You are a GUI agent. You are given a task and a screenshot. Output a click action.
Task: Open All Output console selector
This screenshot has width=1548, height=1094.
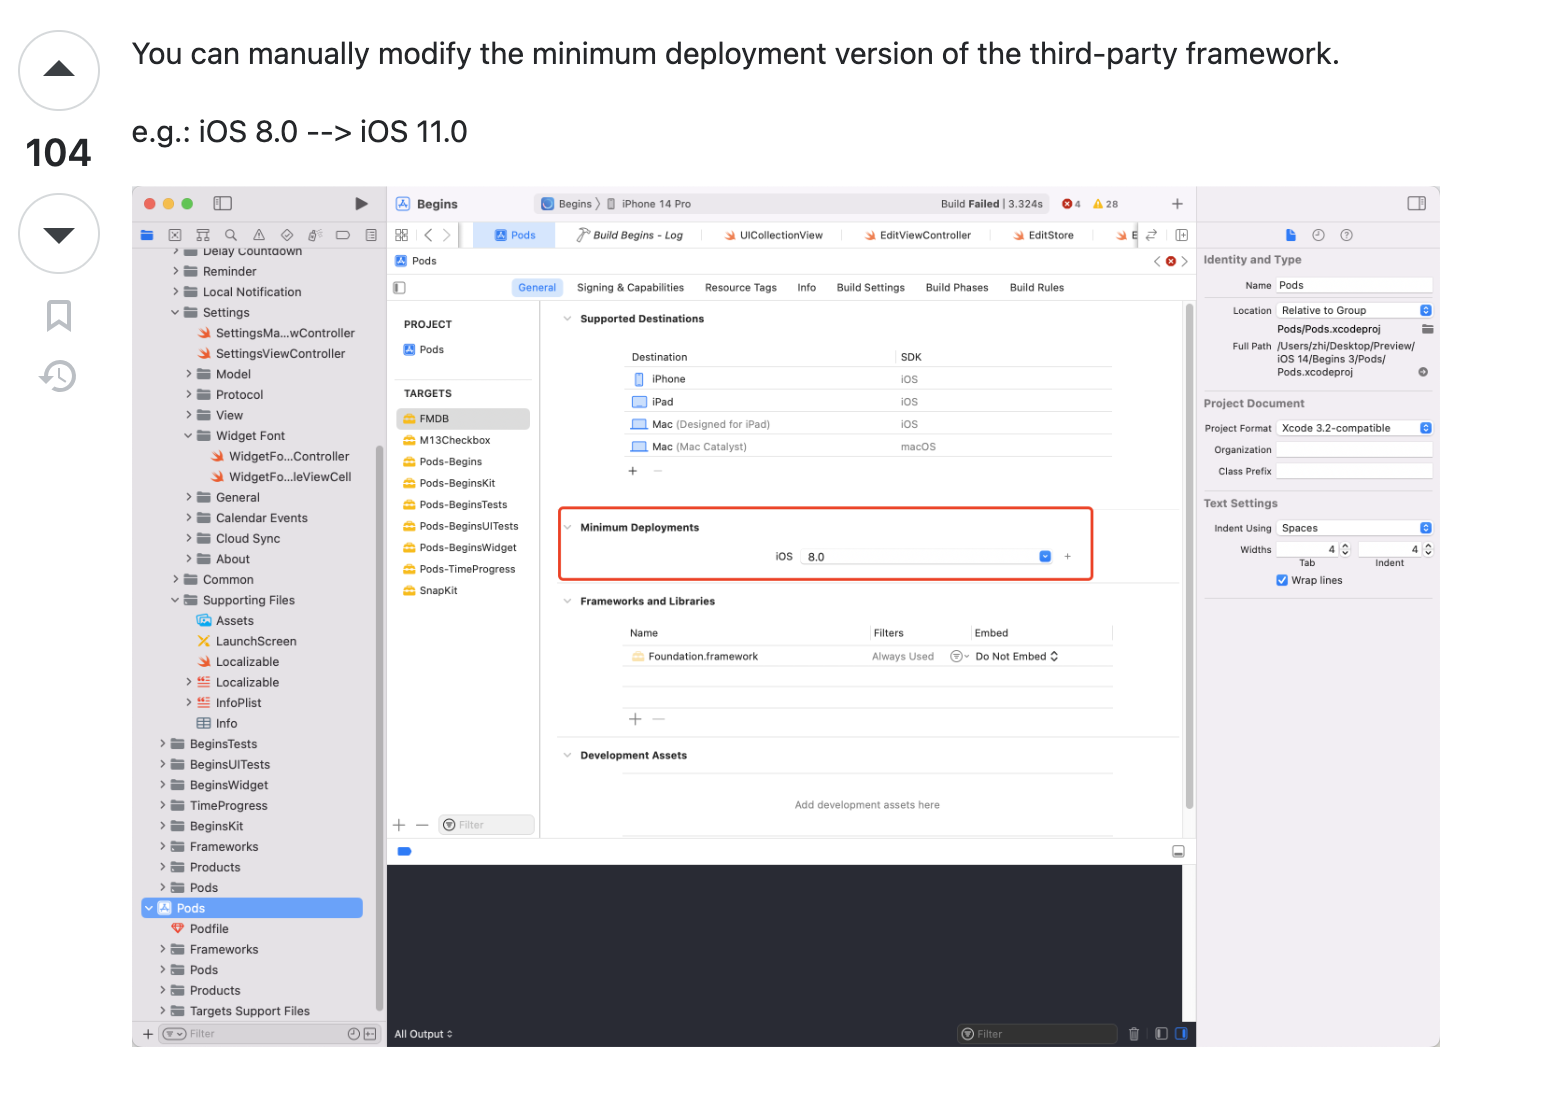pyautogui.click(x=423, y=1034)
